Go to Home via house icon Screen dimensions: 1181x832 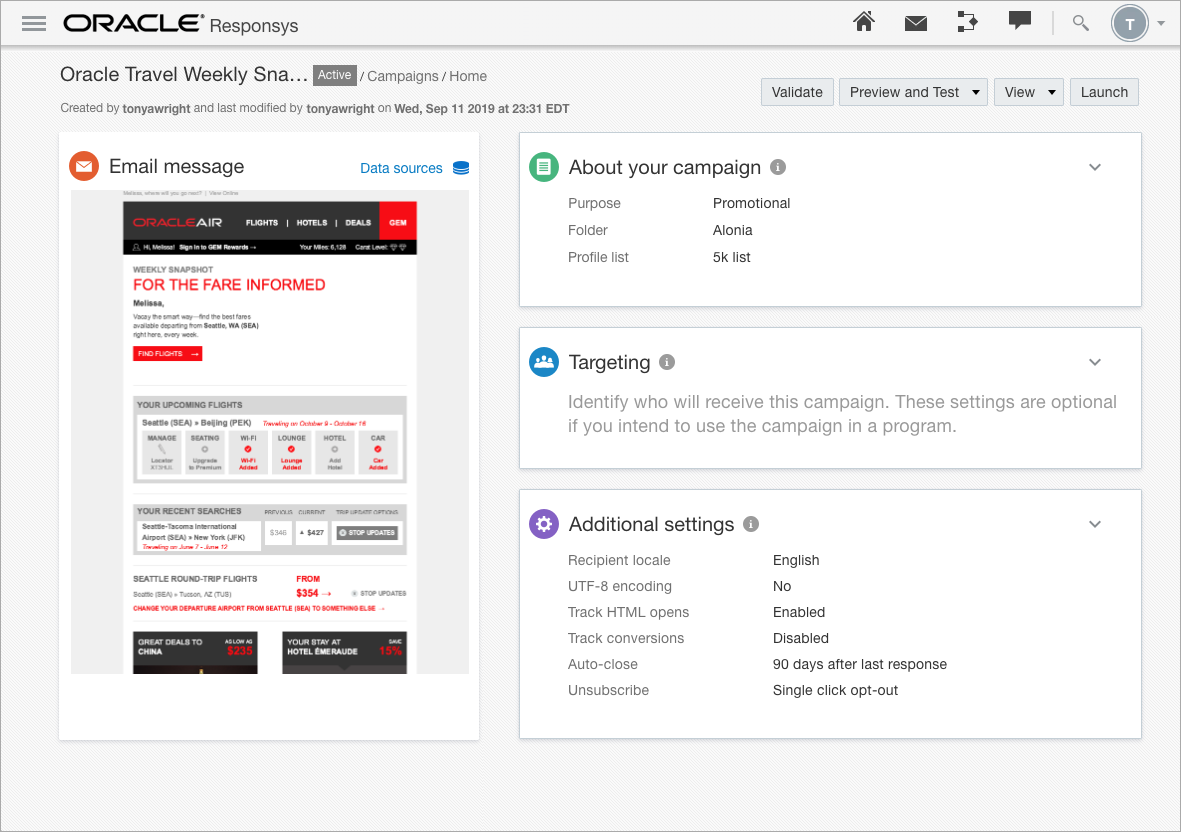coord(864,22)
